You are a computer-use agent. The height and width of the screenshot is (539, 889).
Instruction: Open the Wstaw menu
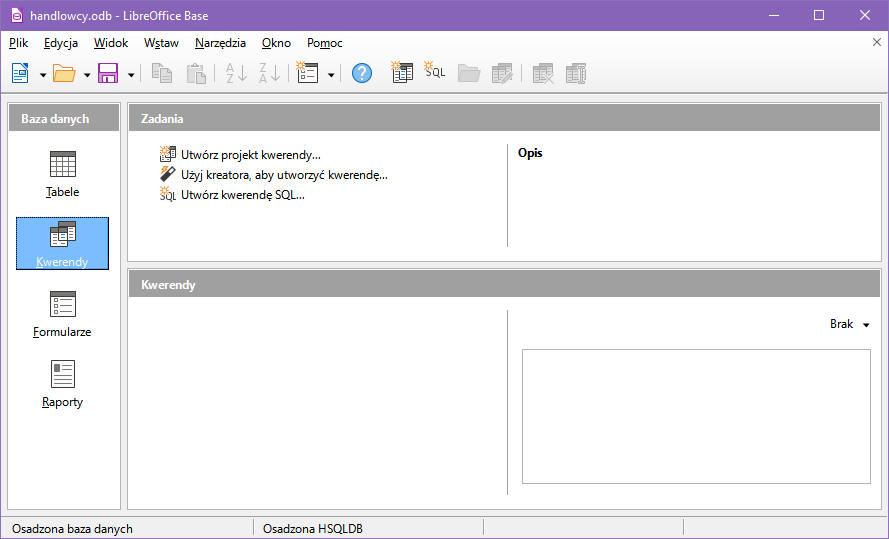point(161,43)
